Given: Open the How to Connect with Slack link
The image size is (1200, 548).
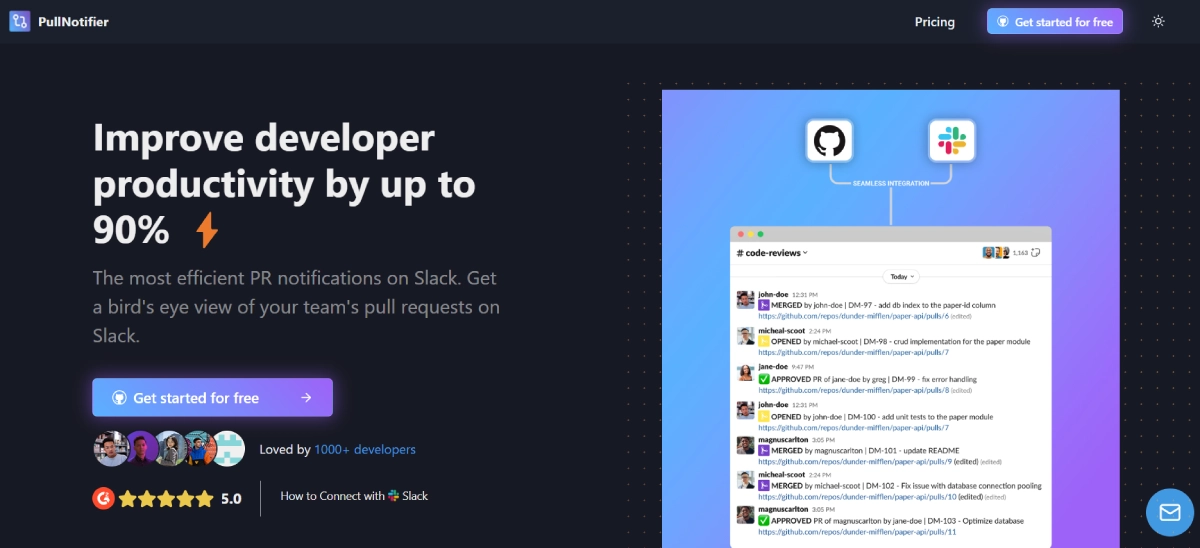Looking at the screenshot, I should 354,496.
